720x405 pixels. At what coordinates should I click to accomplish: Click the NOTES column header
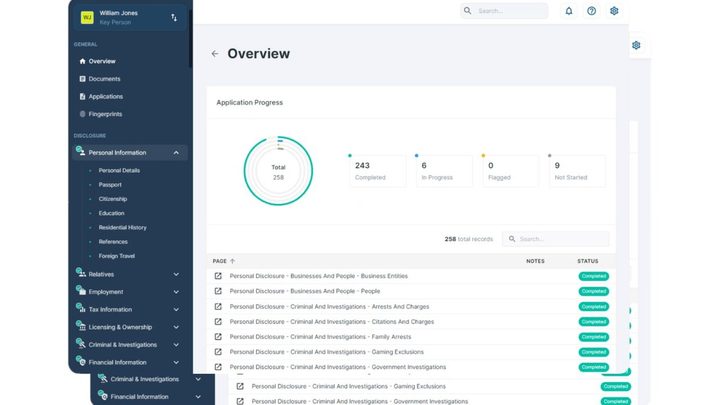pos(535,261)
